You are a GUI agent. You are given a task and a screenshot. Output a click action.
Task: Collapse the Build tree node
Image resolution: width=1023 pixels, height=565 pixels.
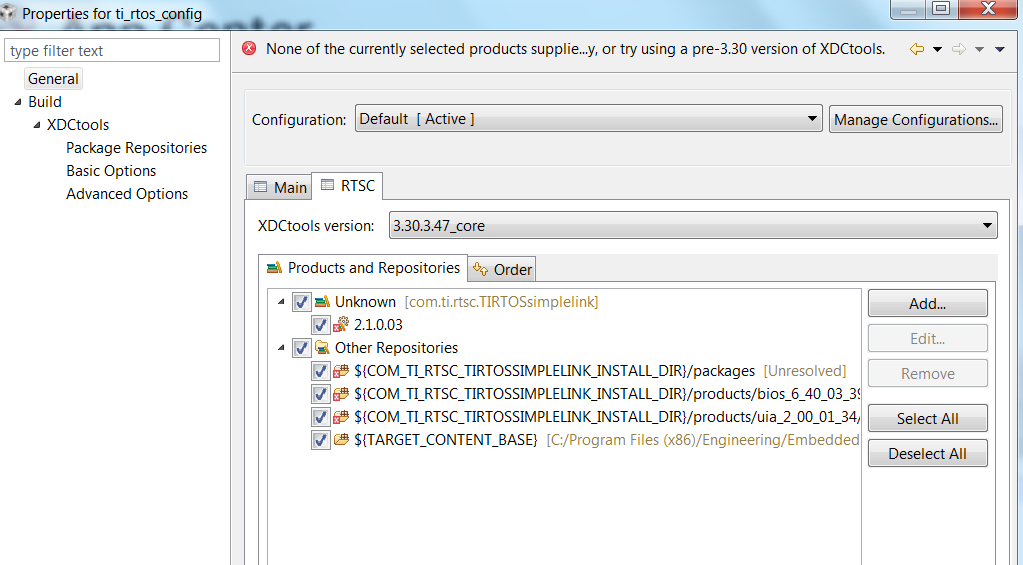(18, 102)
